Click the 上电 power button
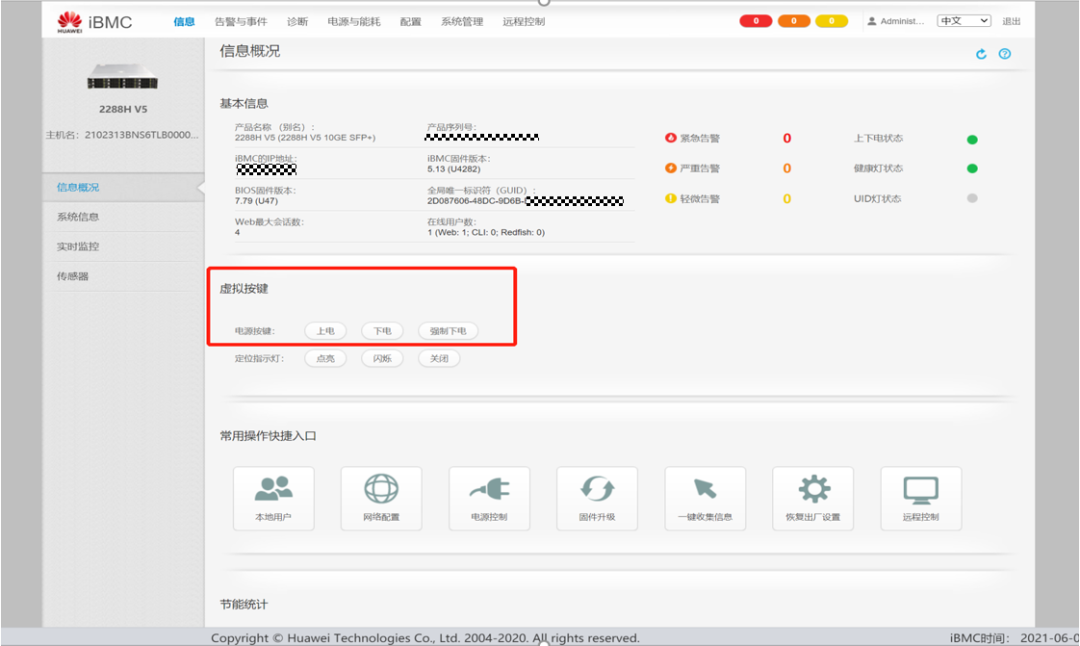The width and height of the screenshot is (1080, 646). (x=325, y=331)
